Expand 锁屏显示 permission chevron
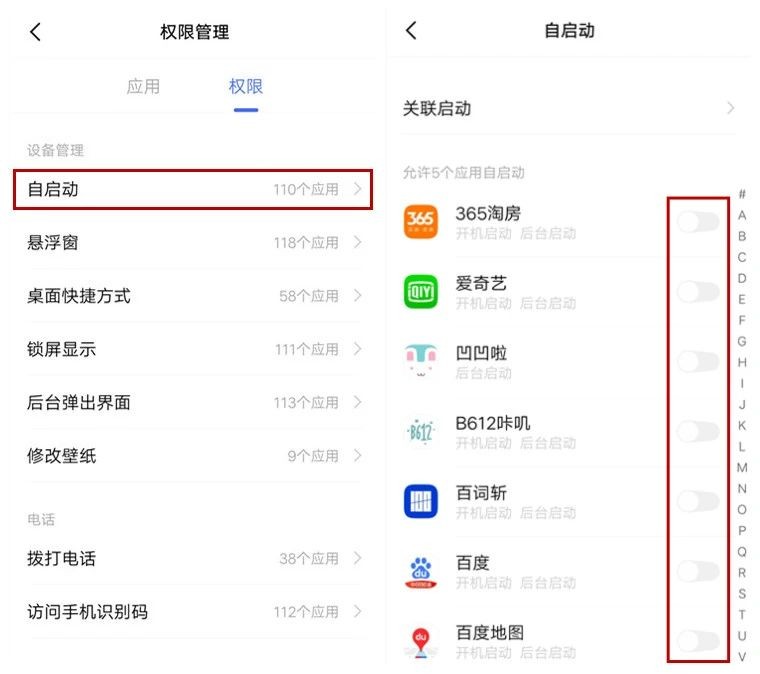 pyautogui.click(x=358, y=350)
